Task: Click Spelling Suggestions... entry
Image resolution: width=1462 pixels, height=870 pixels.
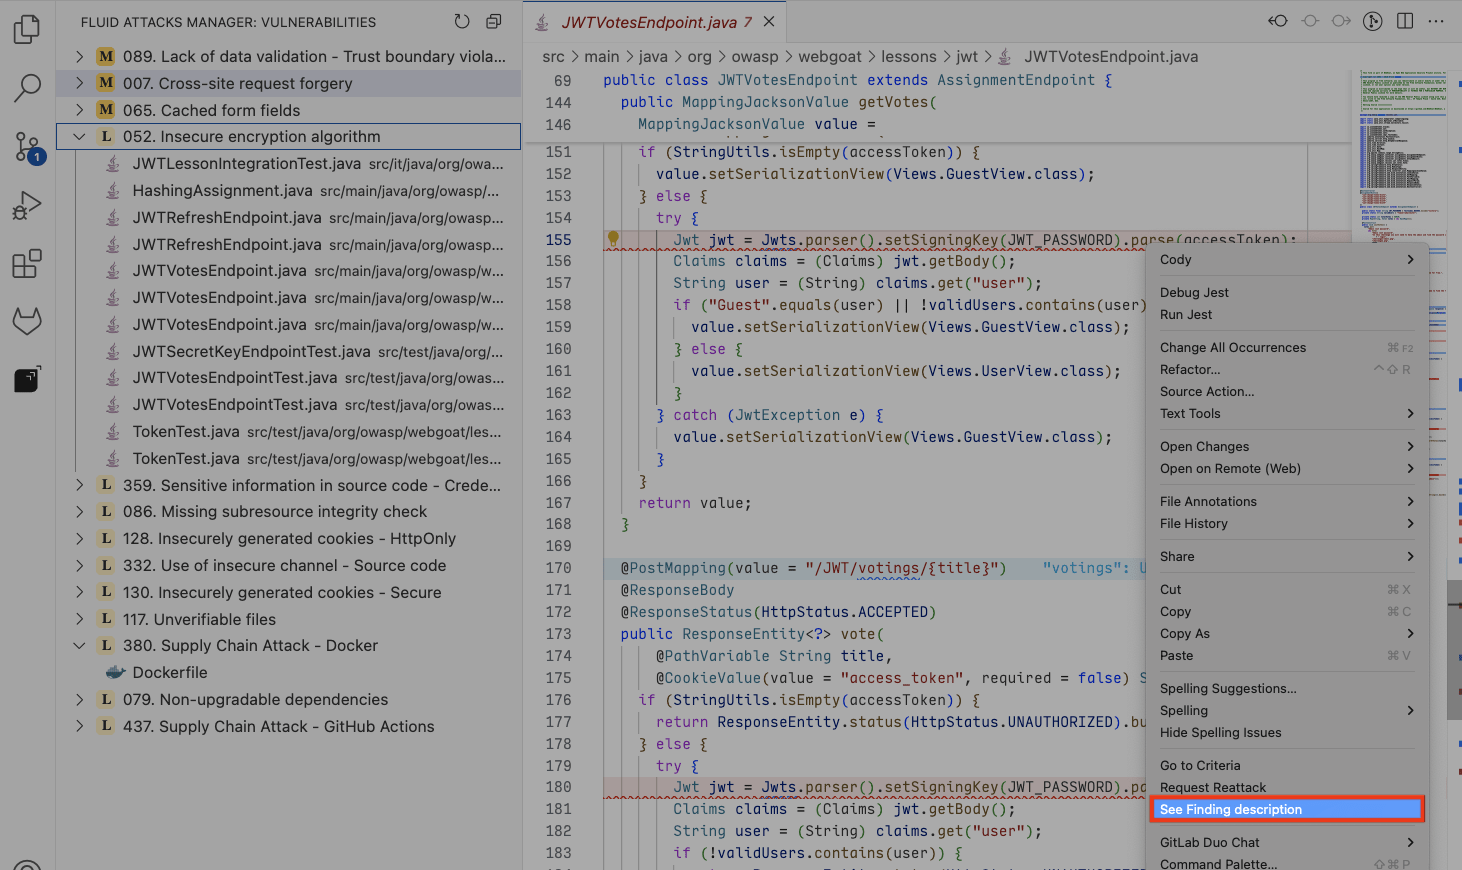Action: tap(1287, 688)
